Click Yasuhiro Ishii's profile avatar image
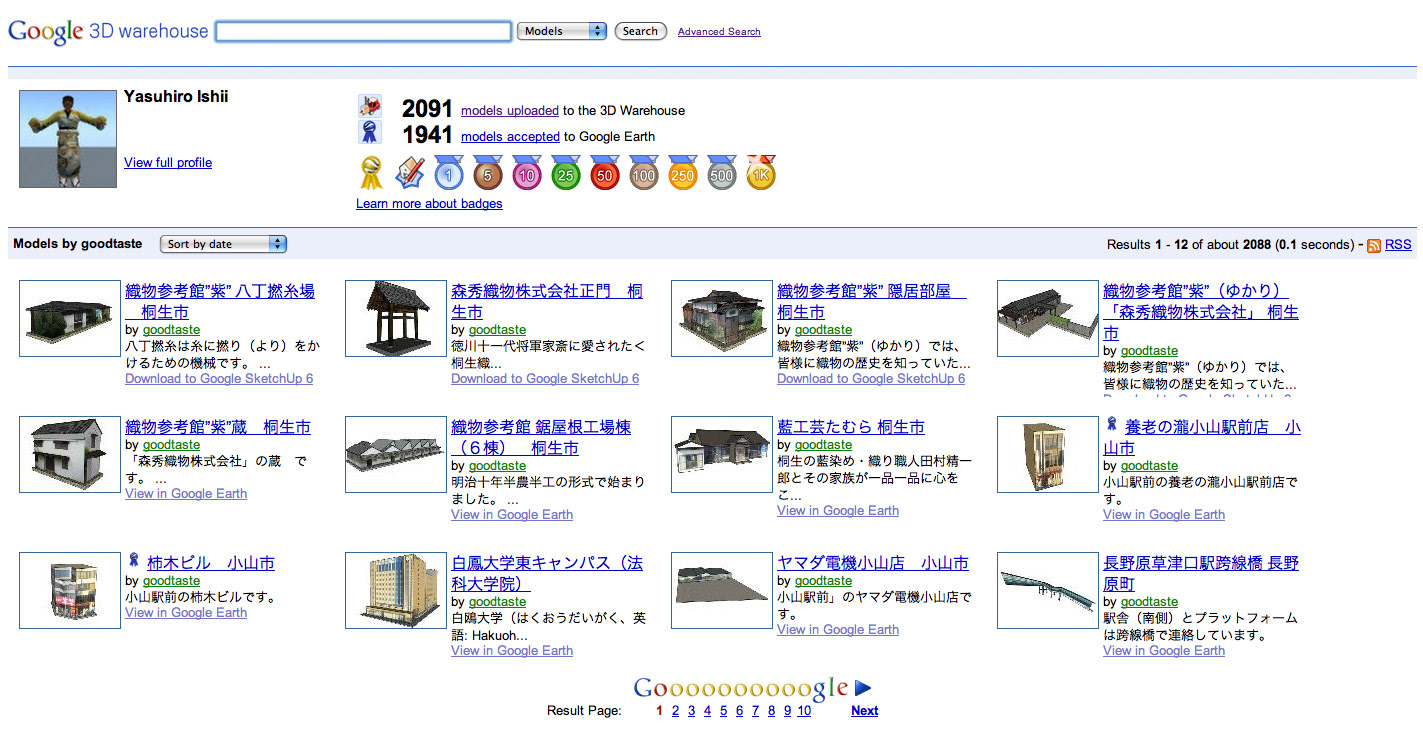The width and height of the screenshot is (1423, 745). 68,139
